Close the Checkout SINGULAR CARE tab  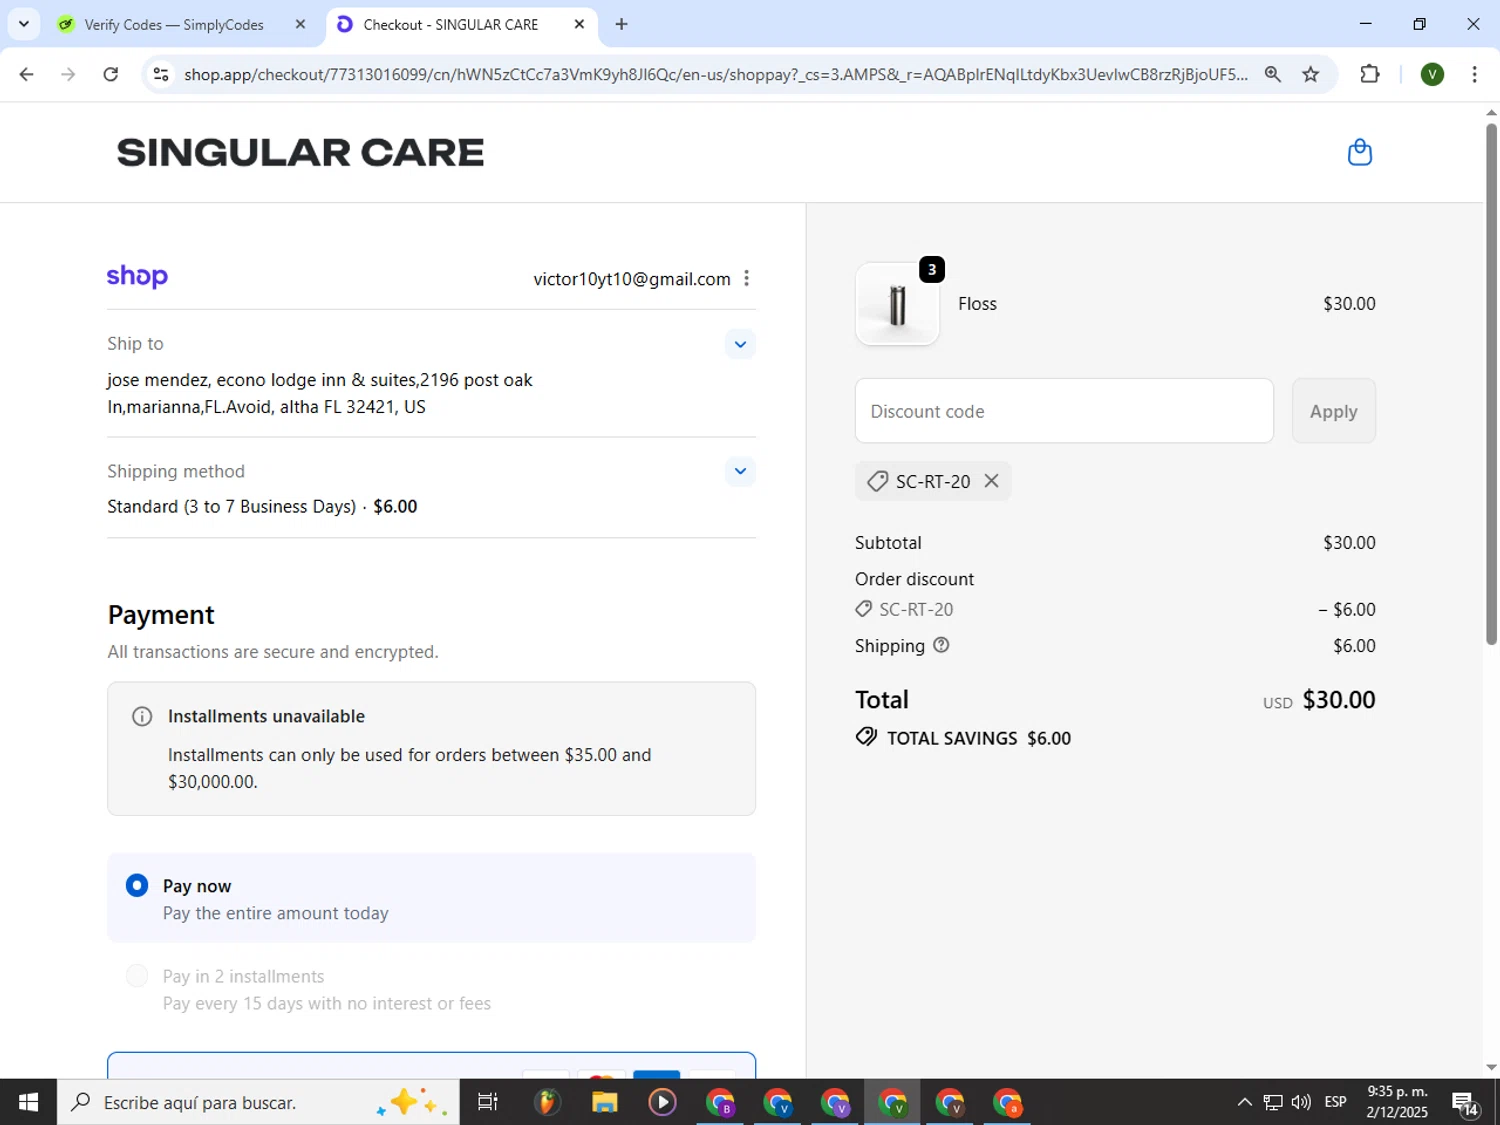[579, 24]
